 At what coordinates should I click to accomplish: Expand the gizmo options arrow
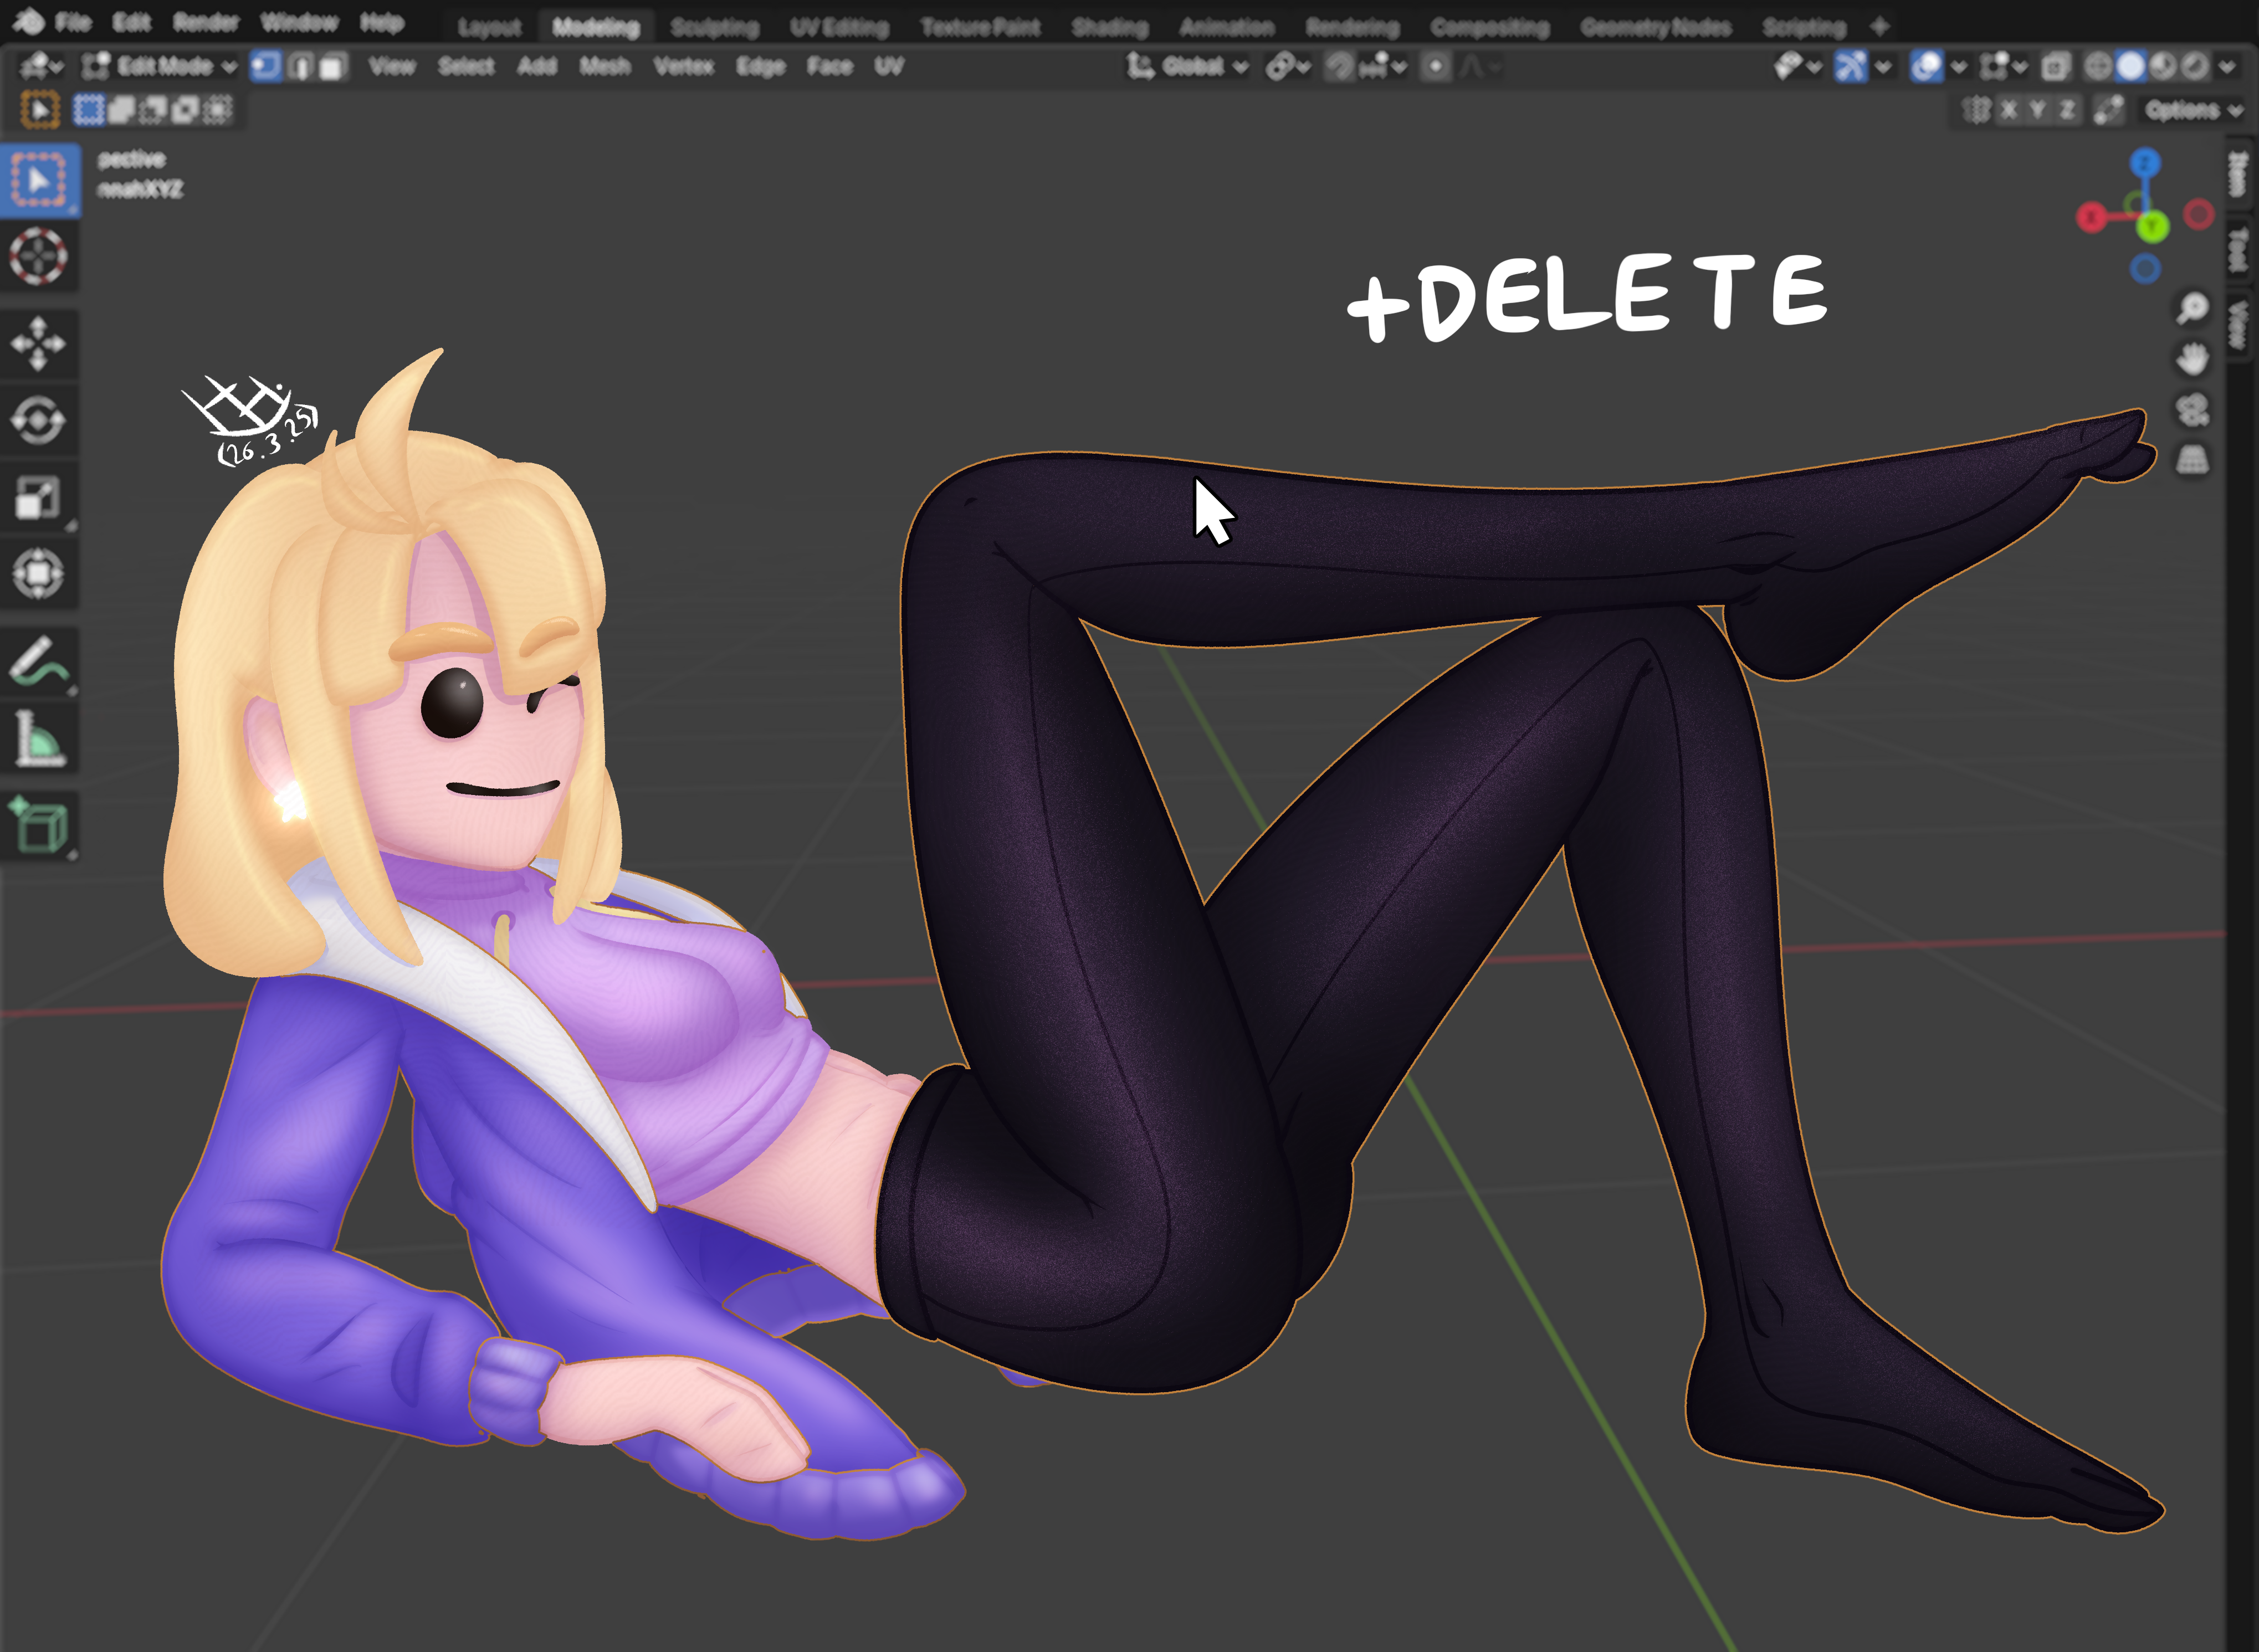click(x=1884, y=67)
